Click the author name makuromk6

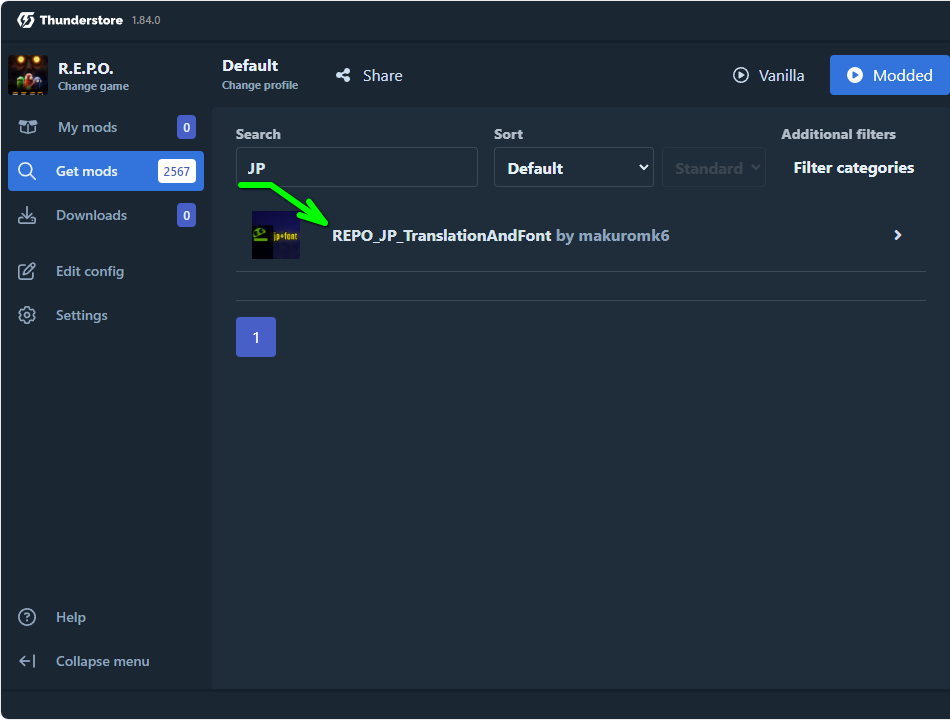pos(624,235)
